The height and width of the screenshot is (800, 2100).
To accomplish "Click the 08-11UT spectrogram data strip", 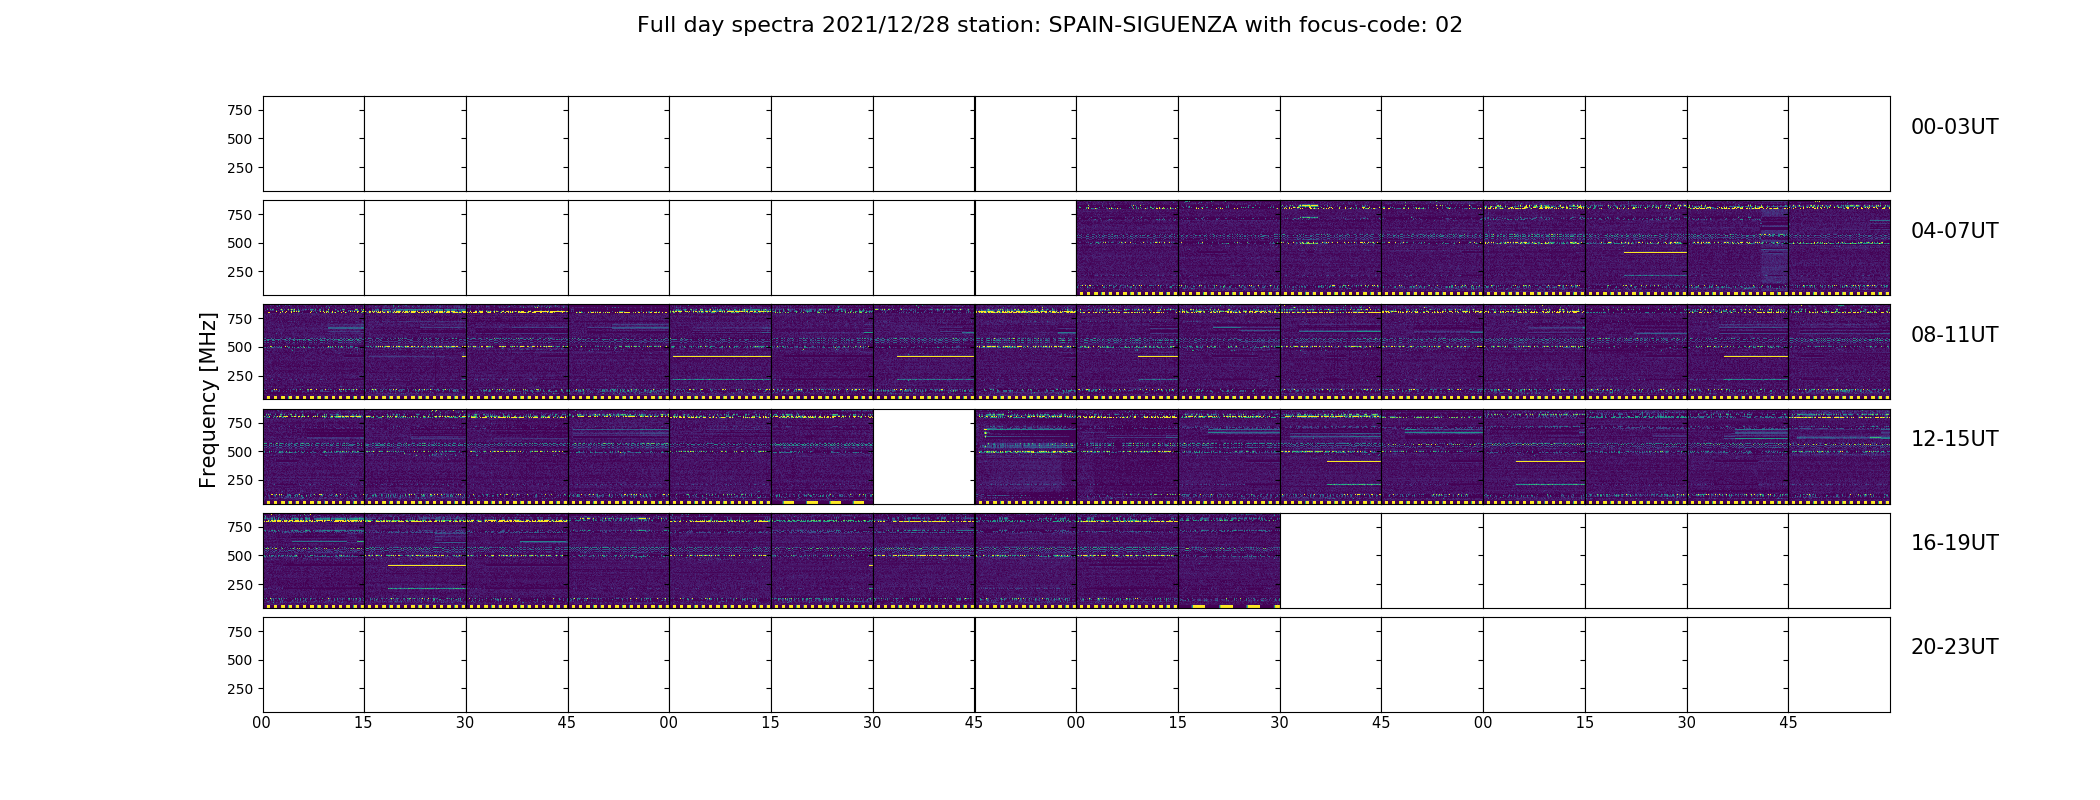I will coord(1076,352).
